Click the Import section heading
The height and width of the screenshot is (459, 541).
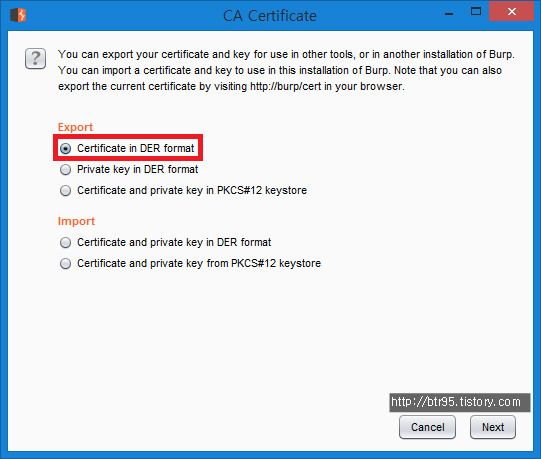coord(76,221)
